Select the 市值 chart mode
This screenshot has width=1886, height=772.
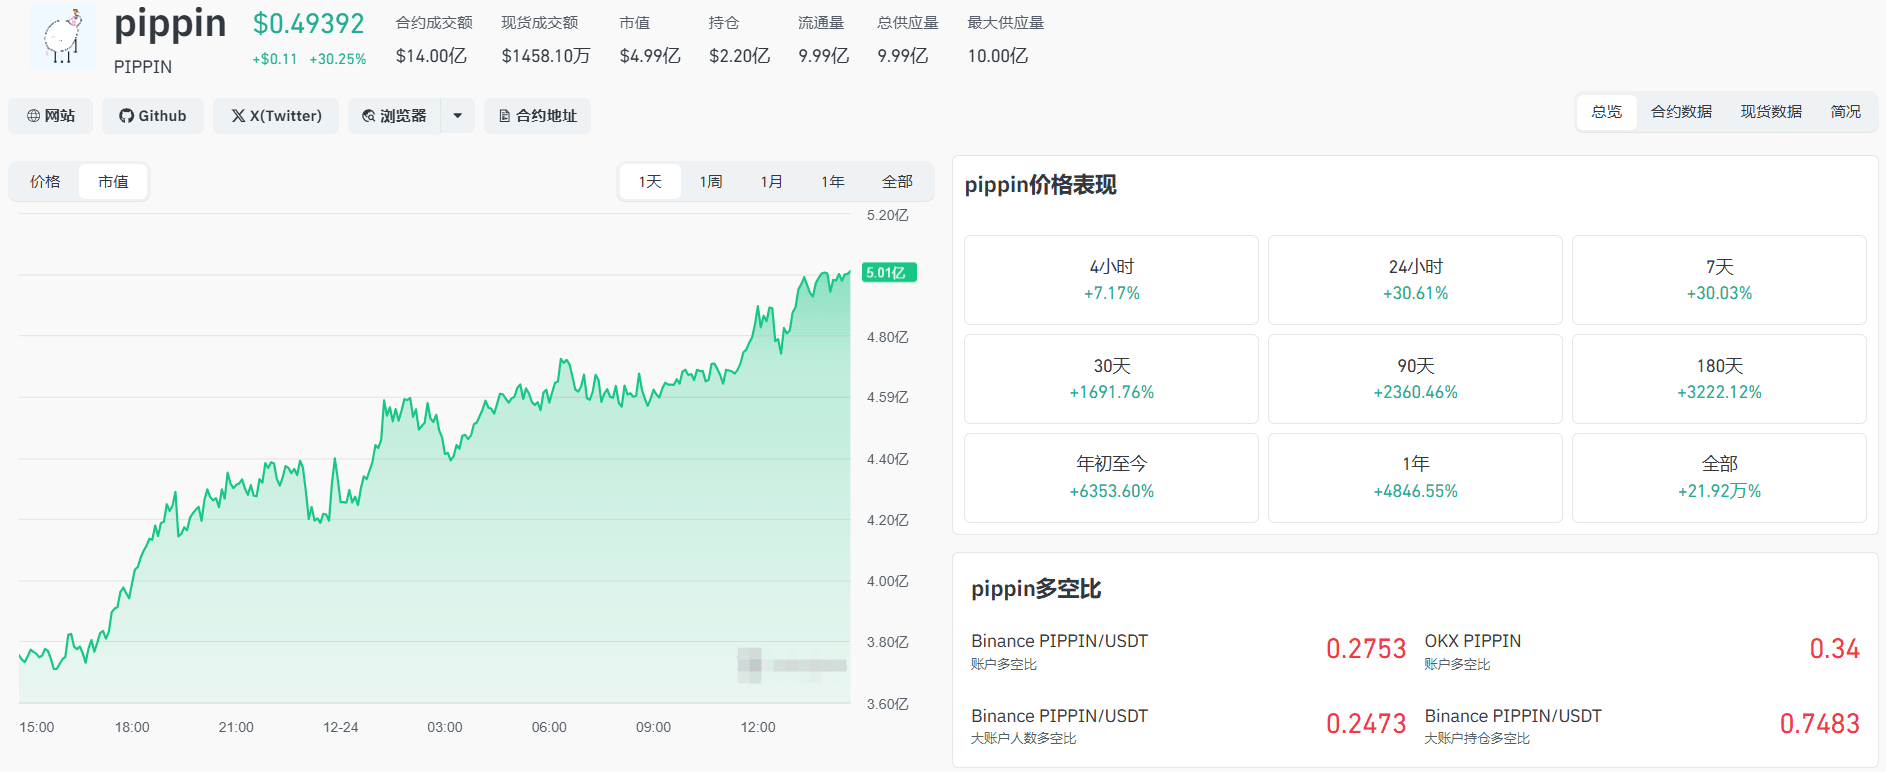point(113,182)
